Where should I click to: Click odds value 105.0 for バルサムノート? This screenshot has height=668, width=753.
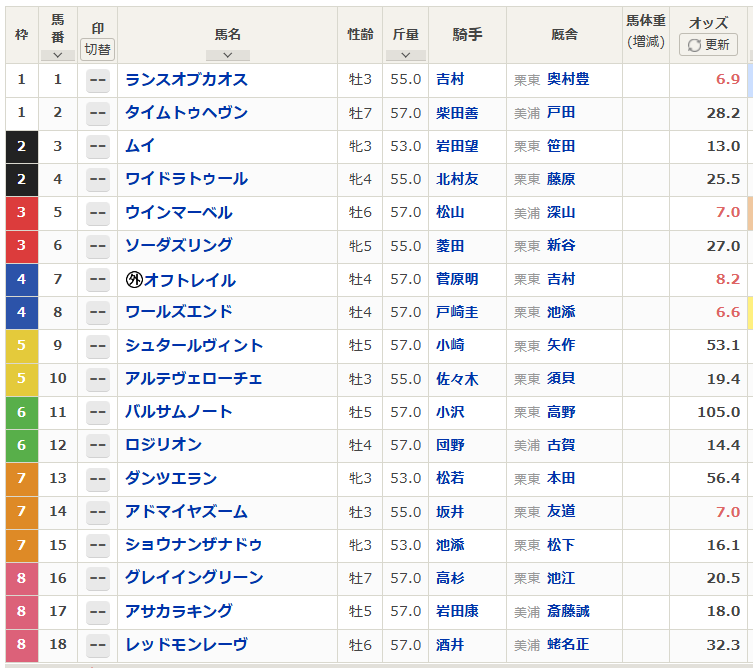(718, 412)
